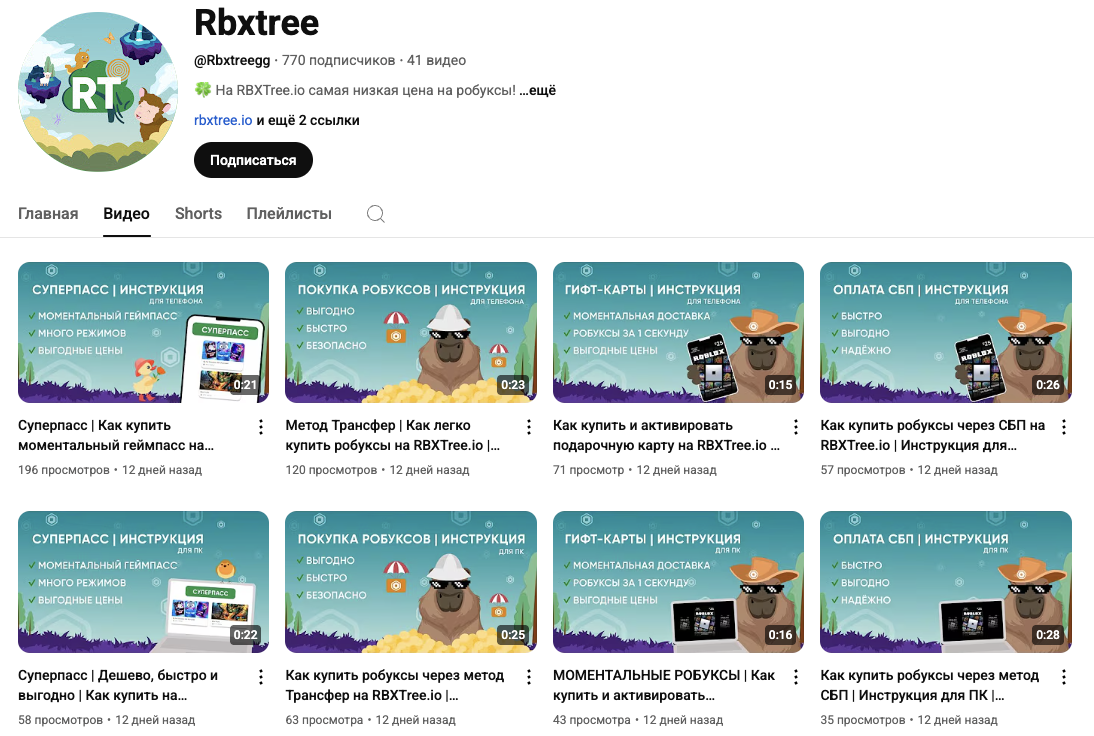1094x736 pixels.
Task: Open title 'Как купить робуксы через СБП на RBXTree.io'
Action: tap(933, 435)
